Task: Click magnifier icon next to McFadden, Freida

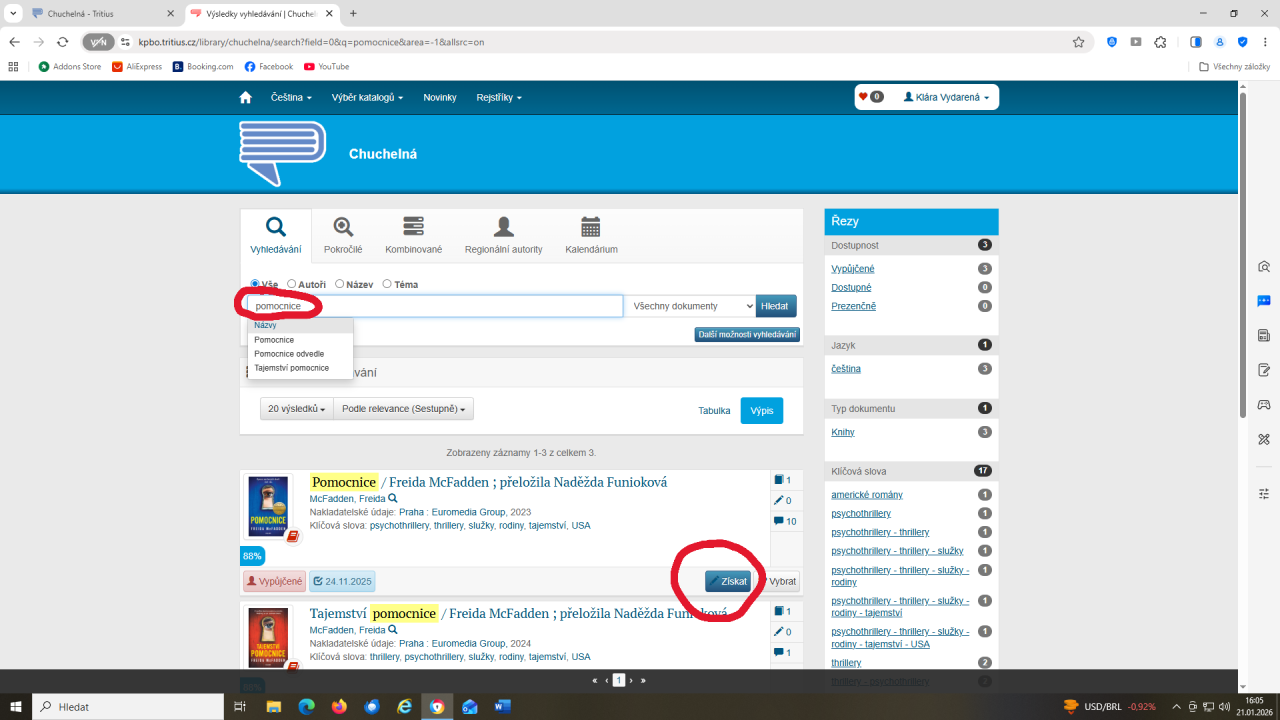Action: click(x=393, y=498)
